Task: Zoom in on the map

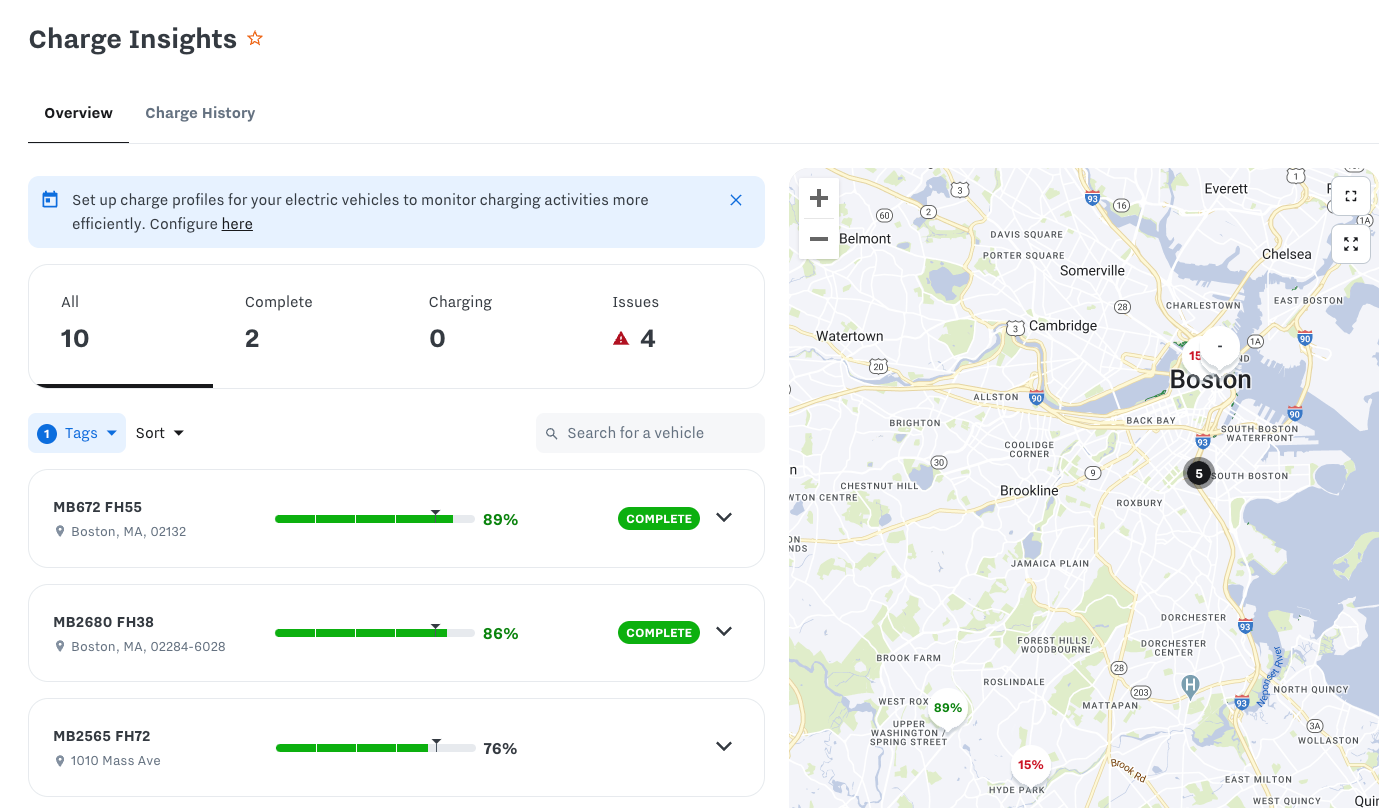Action: tap(818, 197)
